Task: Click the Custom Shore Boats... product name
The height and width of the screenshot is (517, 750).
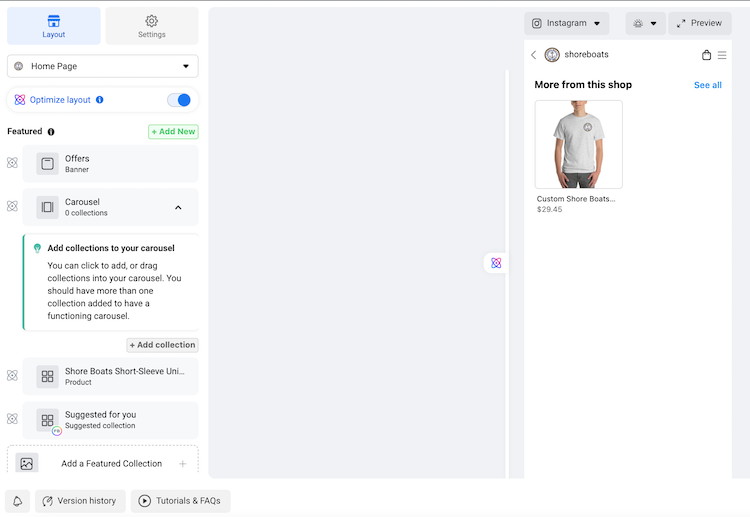Action: coord(575,199)
